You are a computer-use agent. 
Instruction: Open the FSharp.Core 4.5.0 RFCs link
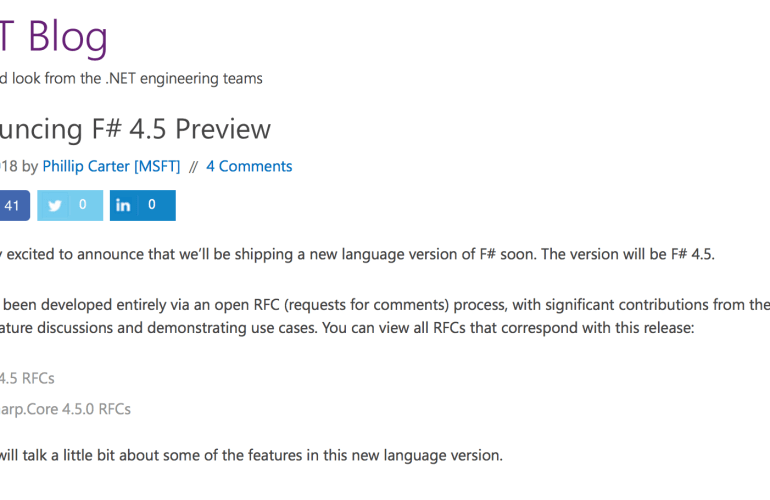(65, 408)
